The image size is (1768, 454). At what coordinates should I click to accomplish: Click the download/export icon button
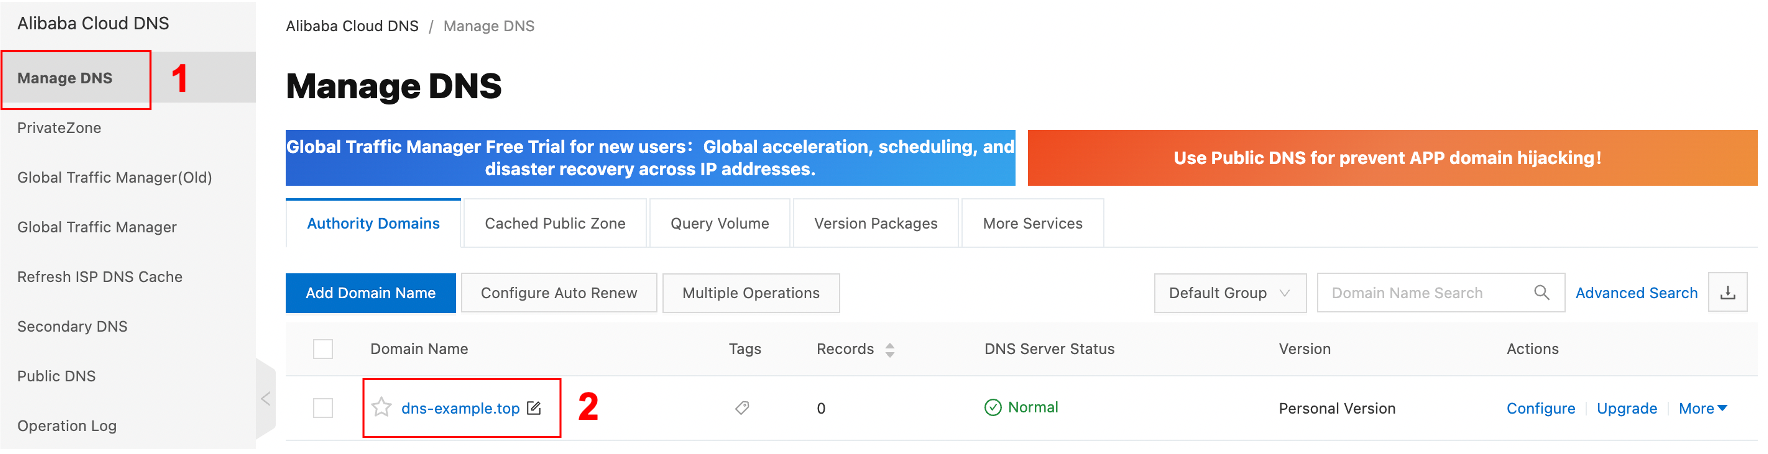click(1727, 293)
